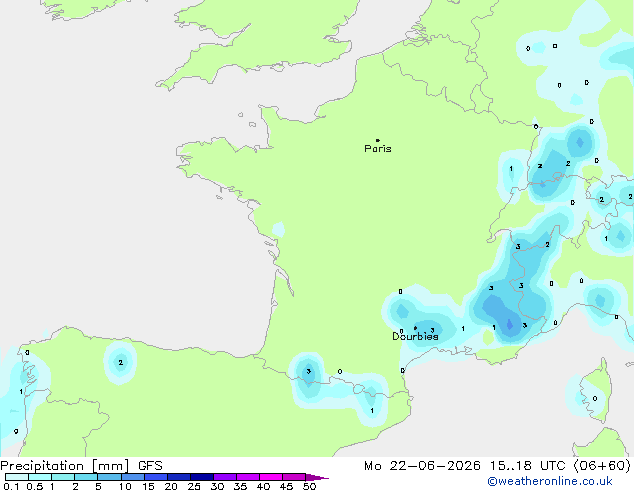Pick the 25–30 mm navy legend swatch
The image size is (634, 490).
coord(202,477)
